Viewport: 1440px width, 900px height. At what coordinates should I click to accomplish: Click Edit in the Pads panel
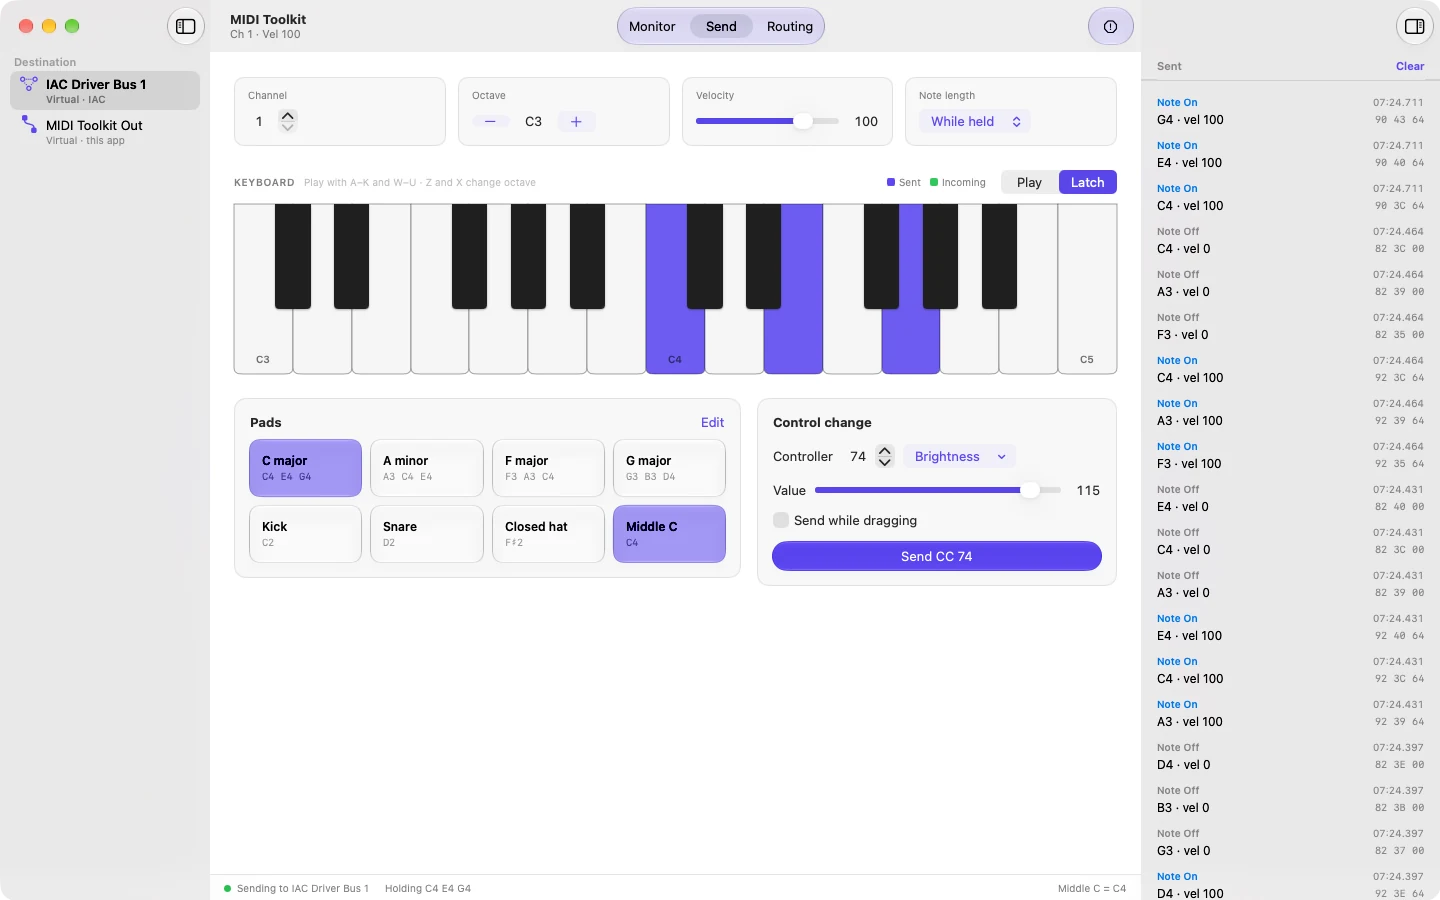712,422
